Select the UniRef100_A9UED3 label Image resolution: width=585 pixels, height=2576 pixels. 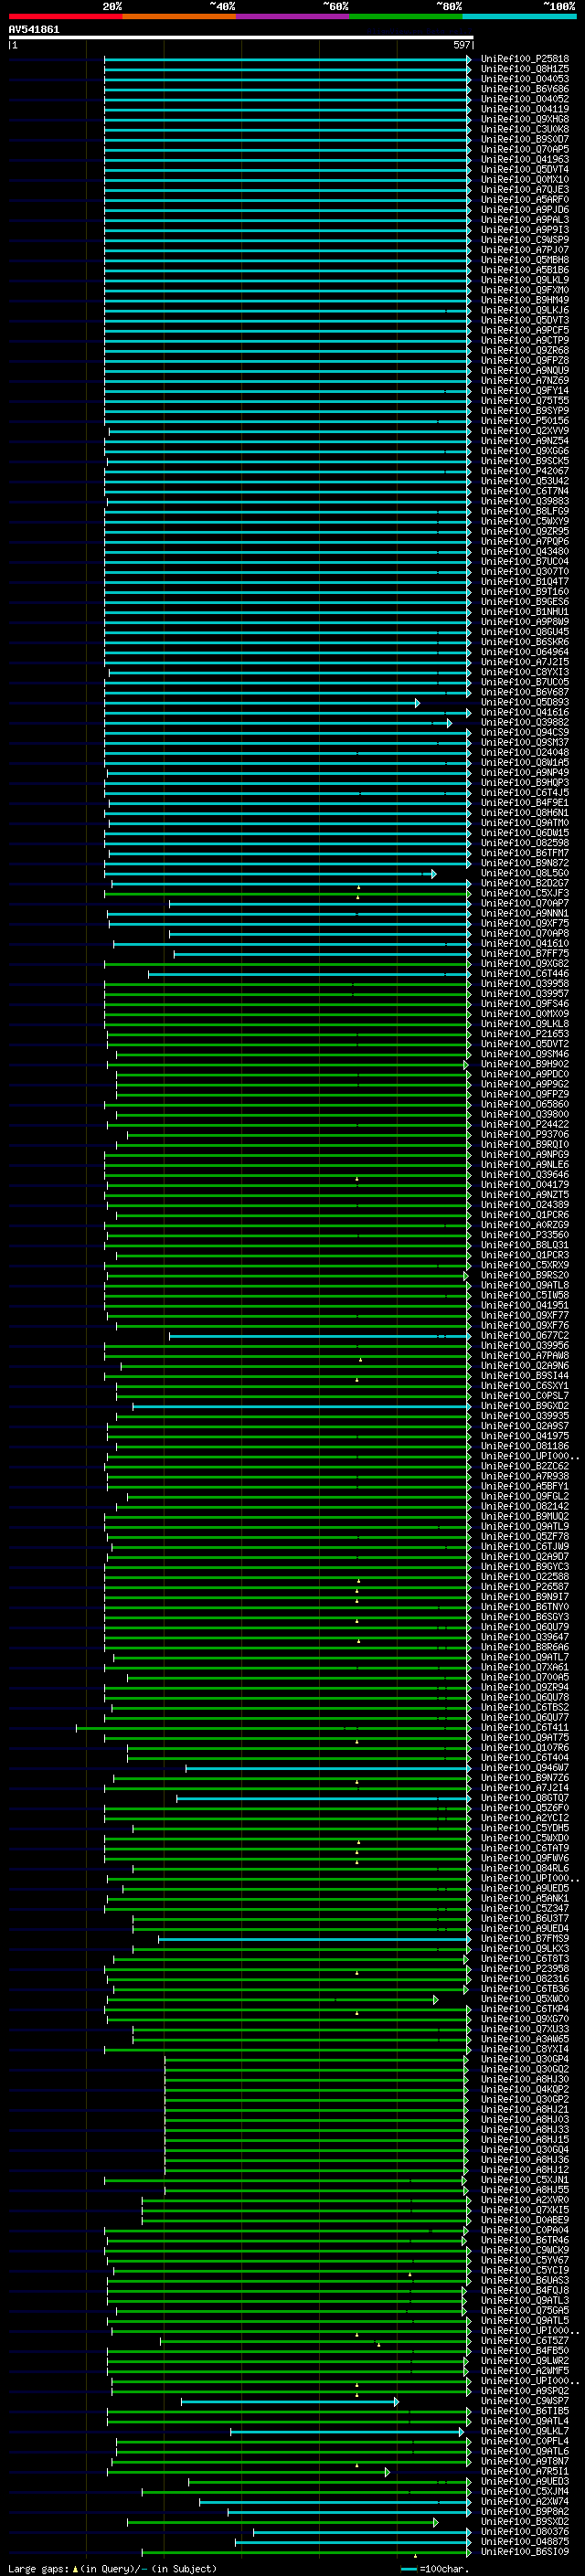tap(525, 2482)
